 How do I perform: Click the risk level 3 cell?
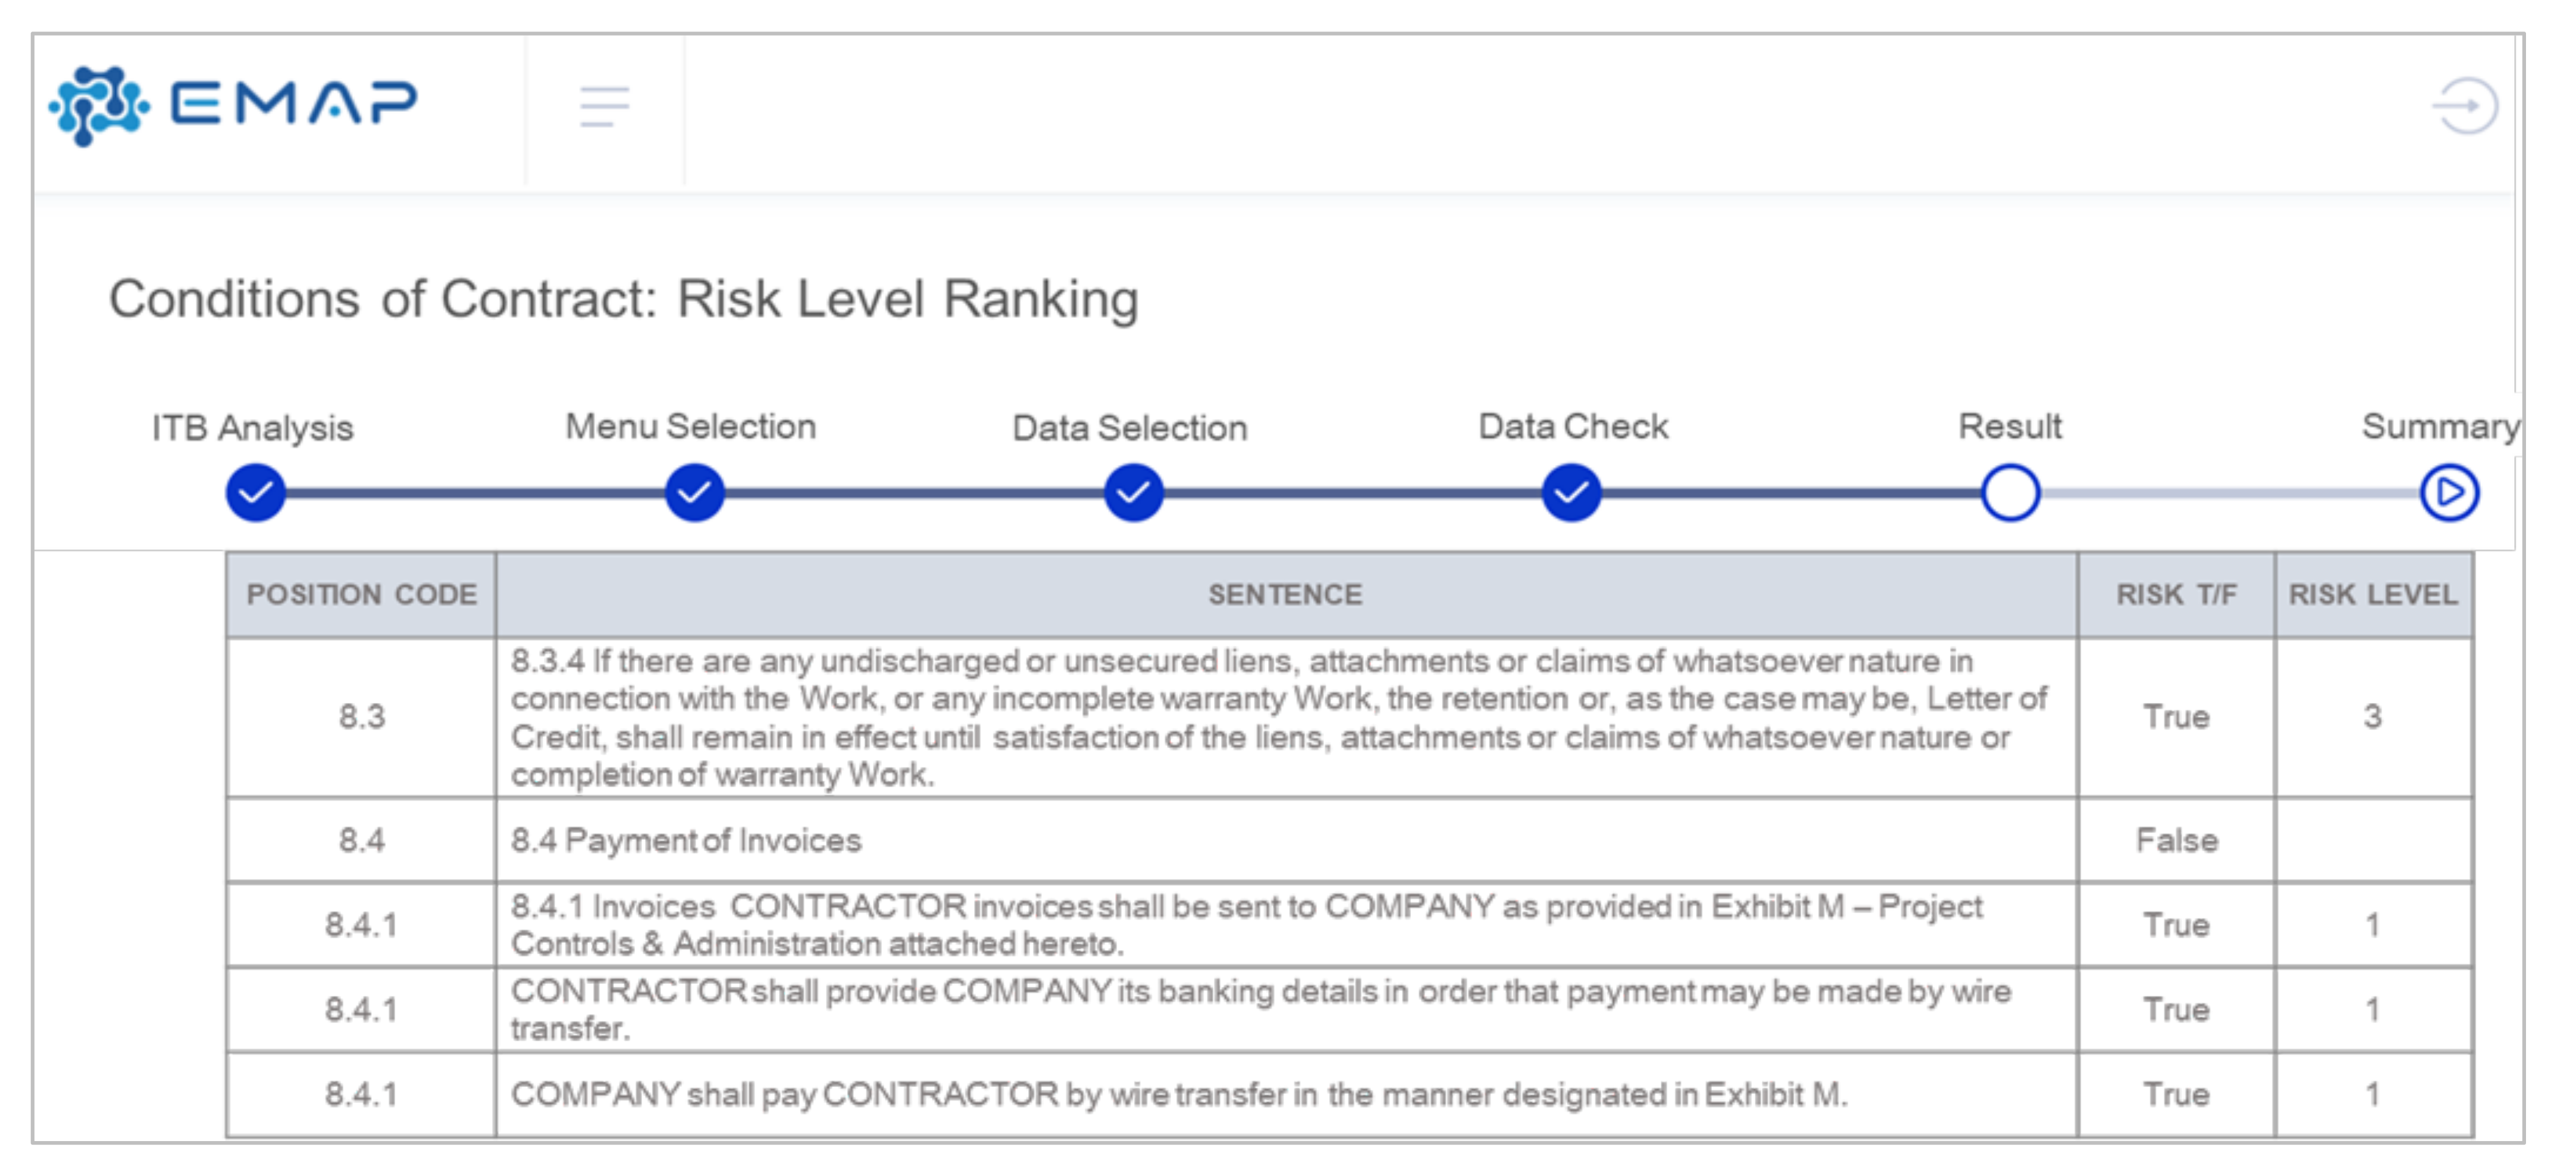tap(2372, 717)
